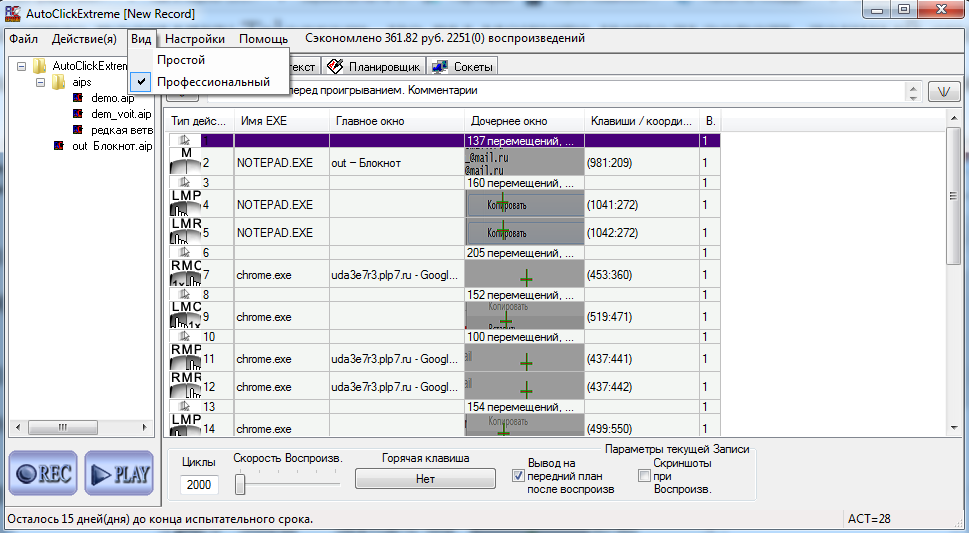Viewport: 969px width, 533px height.
Task: Sort by Главное окно column header
Action: coord(397,121)
